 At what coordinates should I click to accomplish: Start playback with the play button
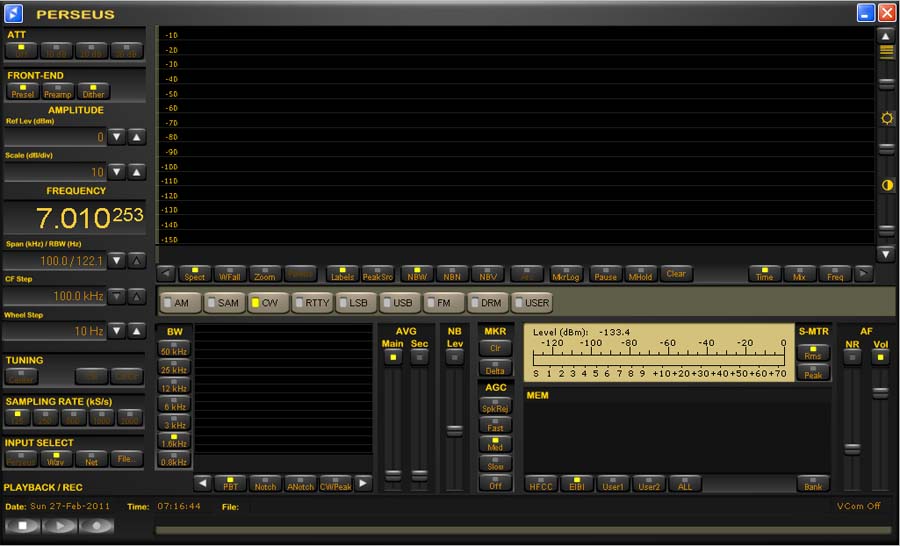click(59, 525)
